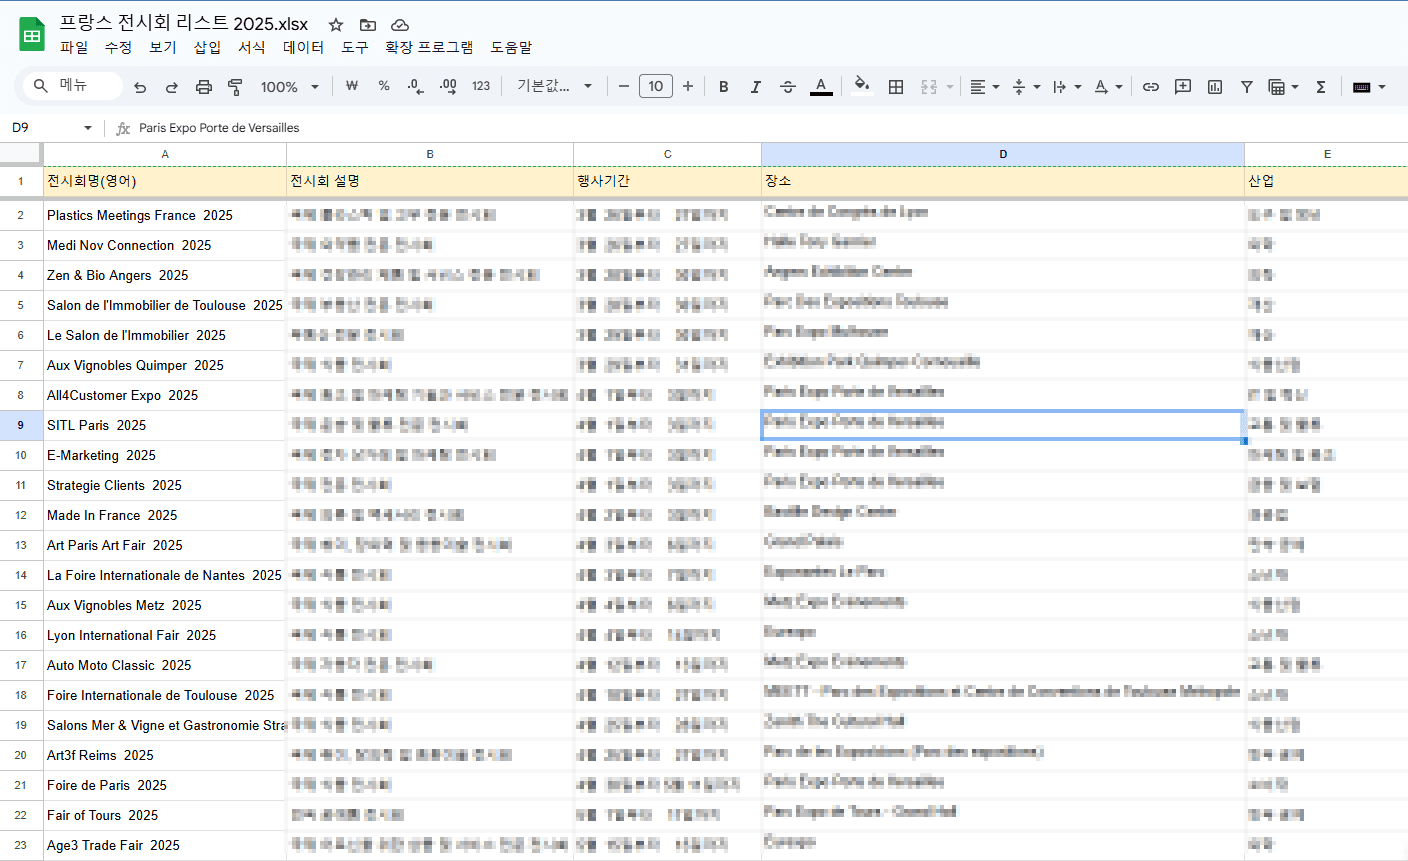The width and height of the screenshot is (1408, 861).
Task: Apply percent format
Action: click(x=384, y=87)
